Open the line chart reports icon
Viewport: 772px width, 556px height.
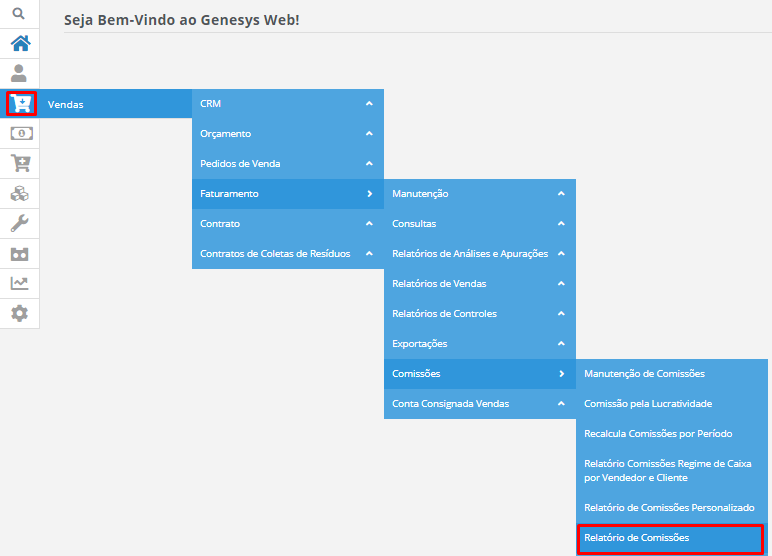click(x=20, y=283)
